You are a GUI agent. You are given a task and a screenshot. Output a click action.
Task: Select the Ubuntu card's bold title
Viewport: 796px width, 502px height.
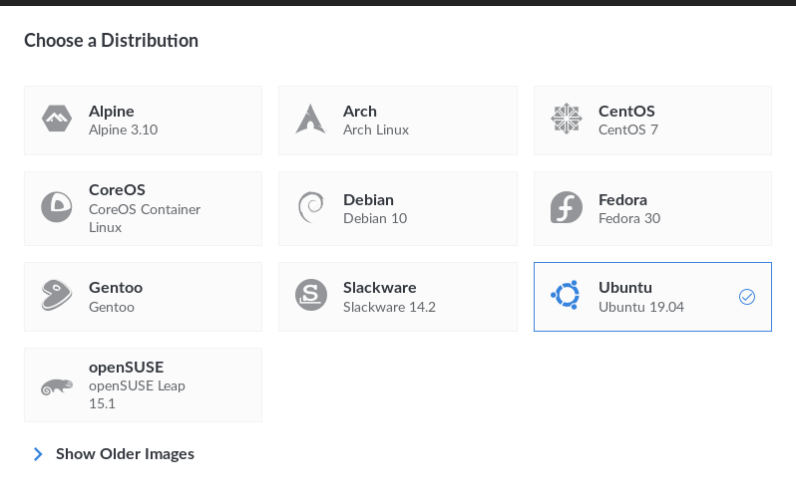point(625,288)
